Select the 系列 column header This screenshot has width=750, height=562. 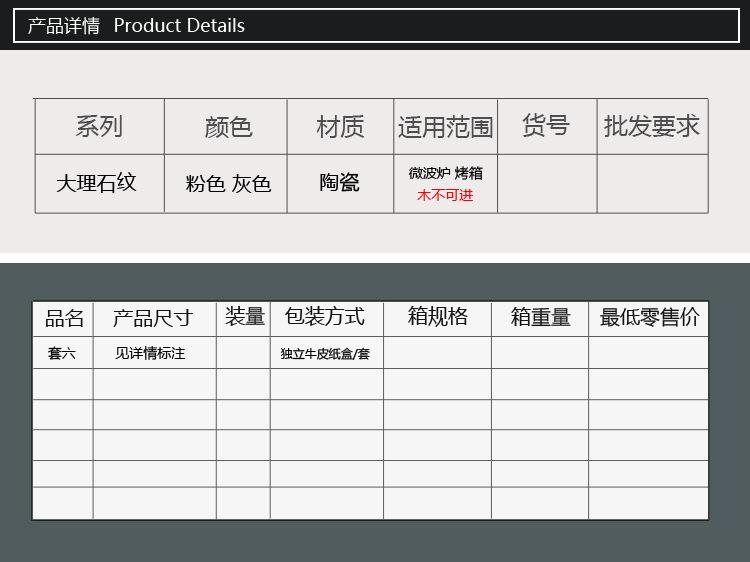pyautogui.click(x=99, y=127)
